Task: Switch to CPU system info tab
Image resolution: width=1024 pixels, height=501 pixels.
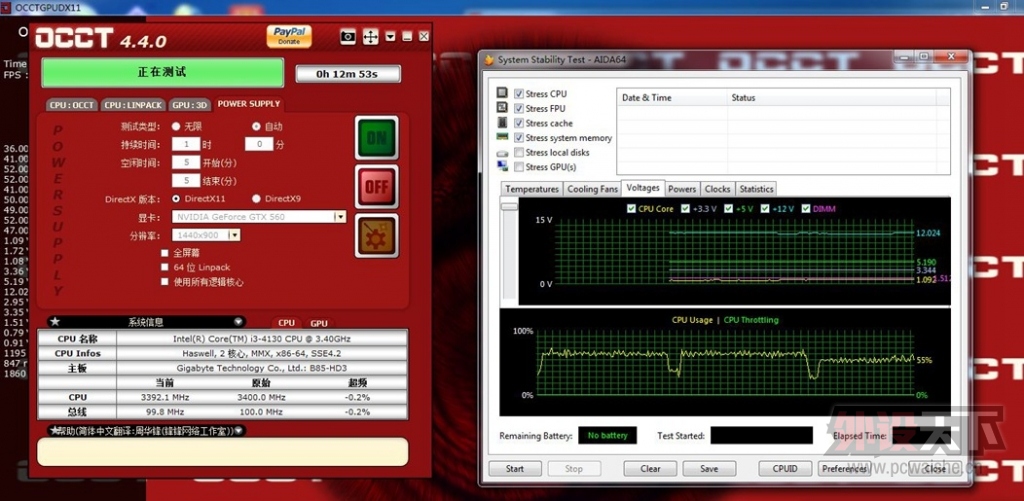Action: 287,323
